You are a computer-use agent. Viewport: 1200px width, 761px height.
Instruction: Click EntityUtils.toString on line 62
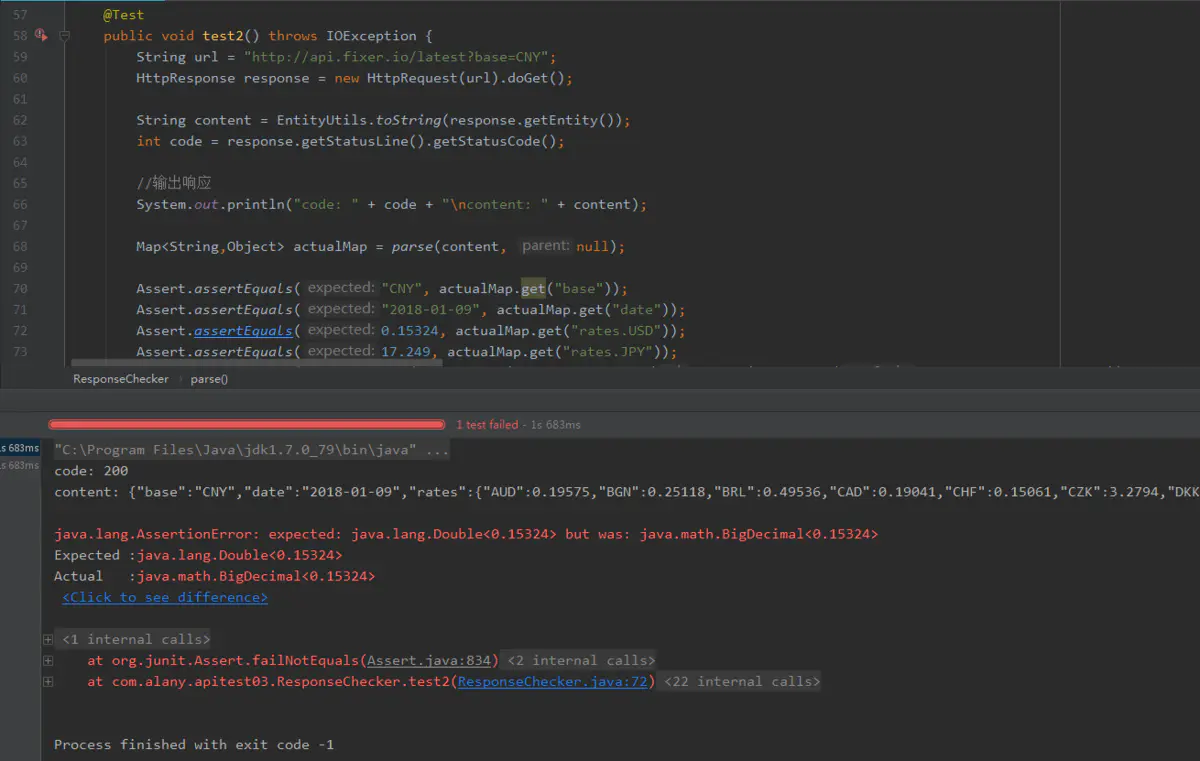(359, 120)
